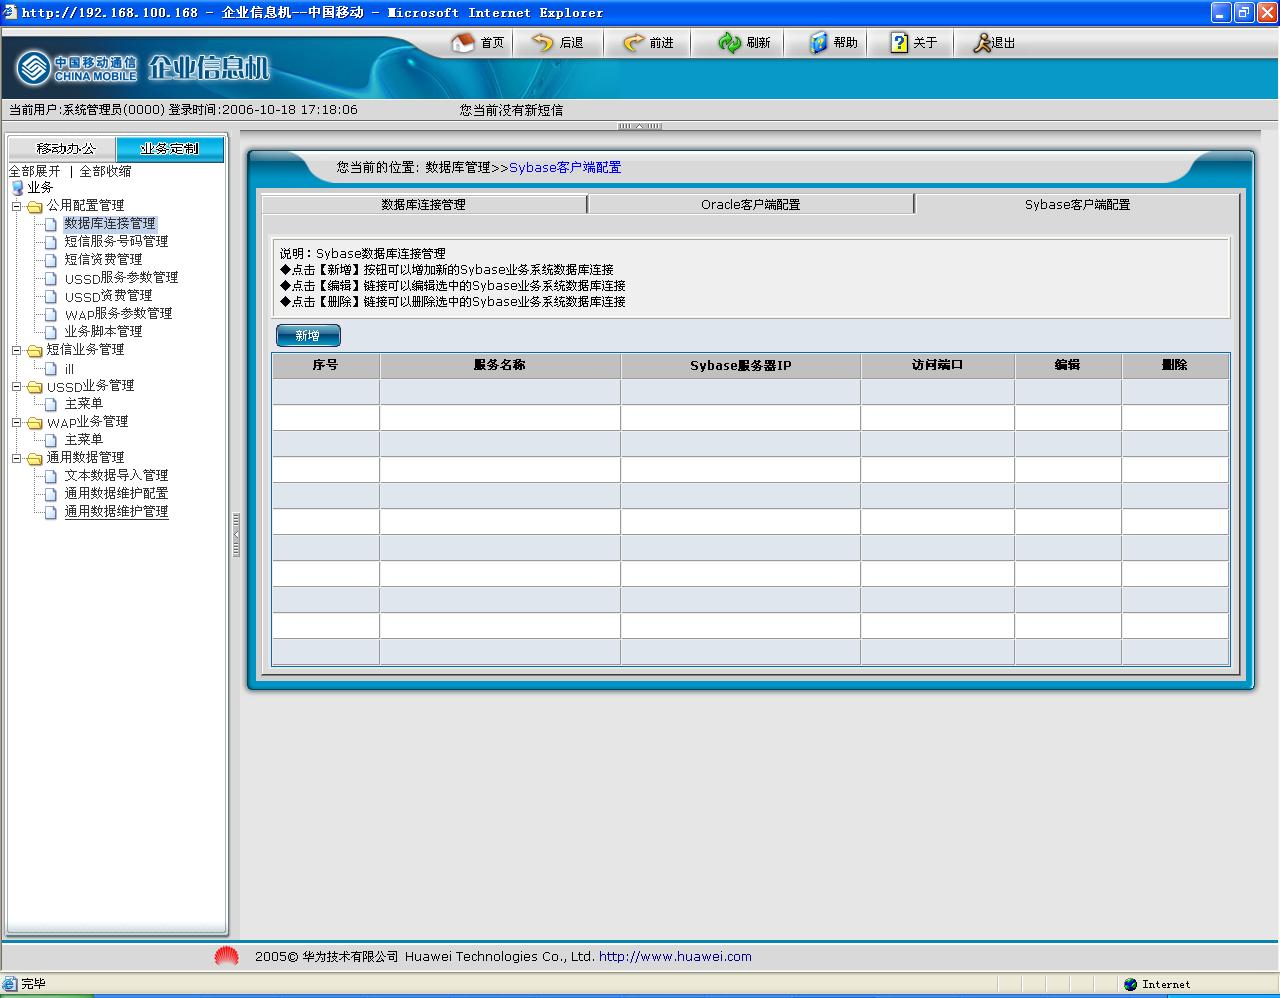Open 主菜单 under WAP业务管理

pyautogui.click(x=84, y=440)
